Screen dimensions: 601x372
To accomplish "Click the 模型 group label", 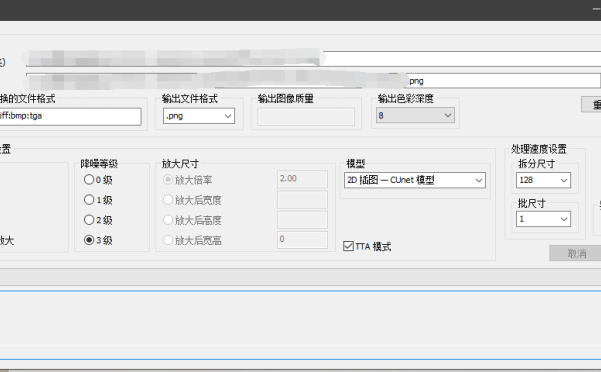I will point(355,164).
